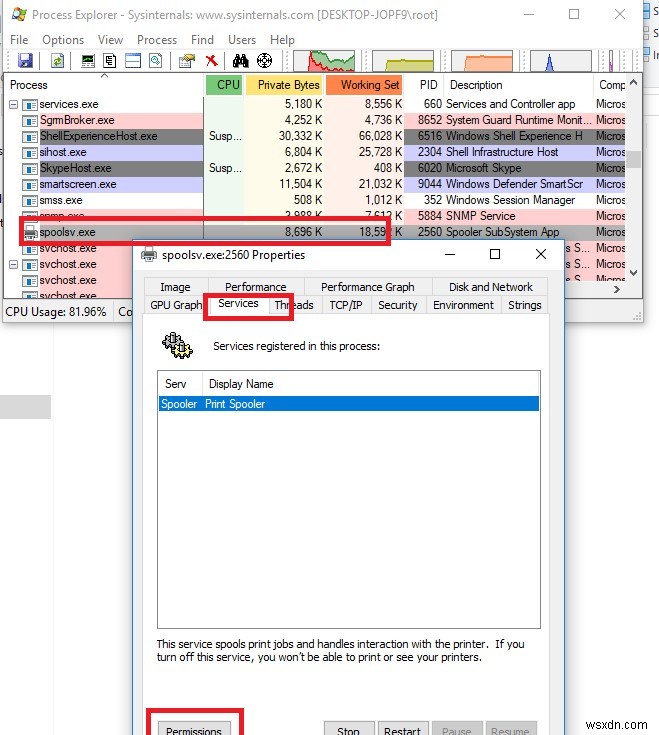Switch to the Environment tab
This screenshot has width=659, height=735.
464,305
